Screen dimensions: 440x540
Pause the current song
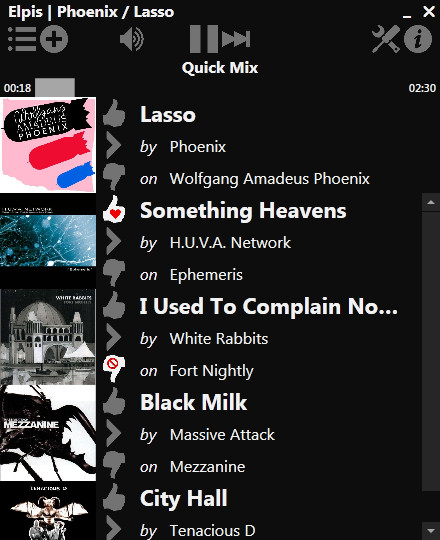tap(204, 39)
